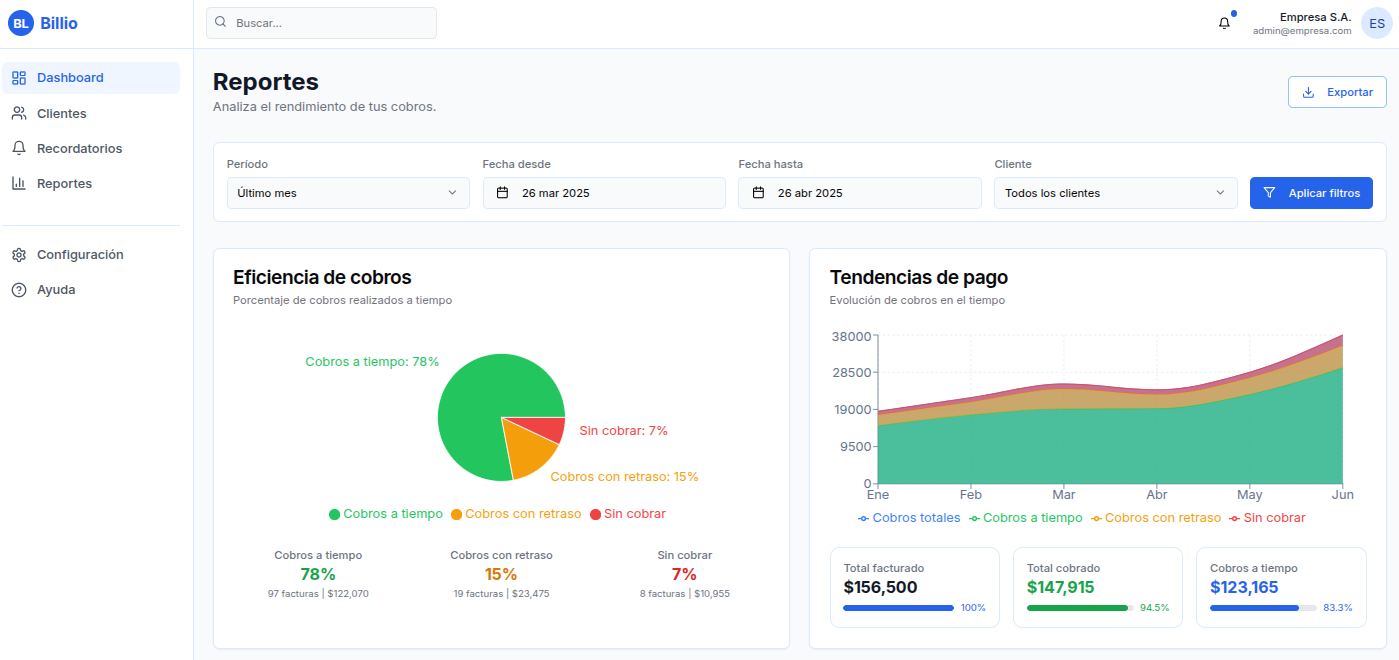1399x660 pixels.
Task: Go to the Reportes menu item
Action: click(65, 183)
